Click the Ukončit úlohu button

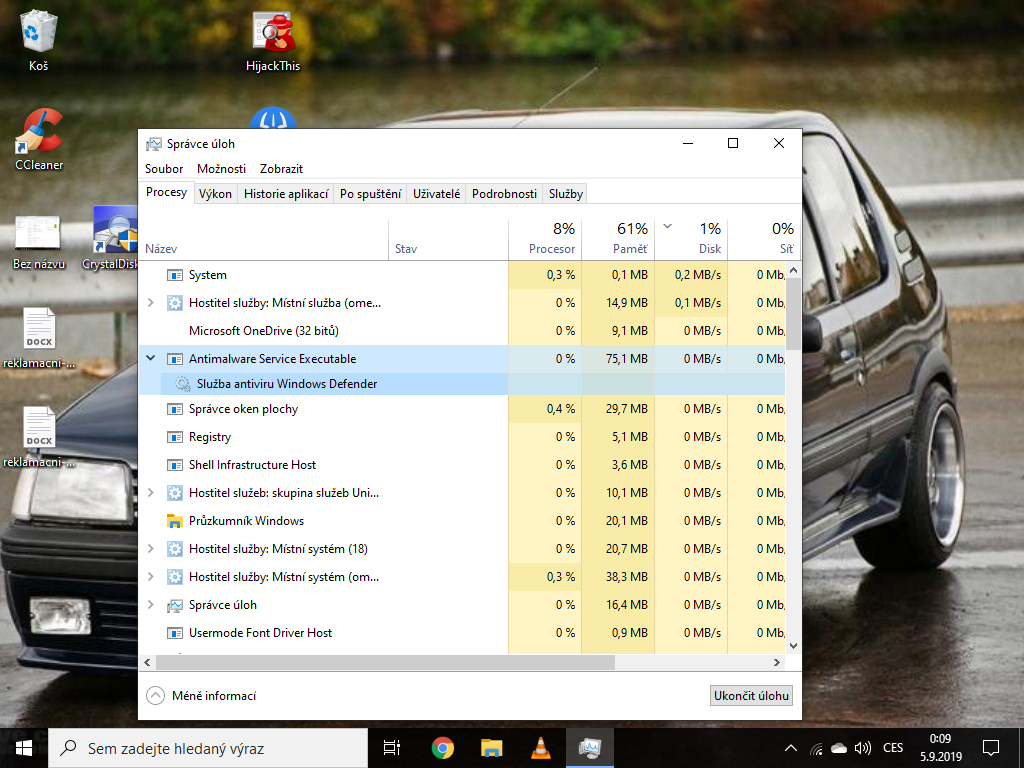pos(751,696)
